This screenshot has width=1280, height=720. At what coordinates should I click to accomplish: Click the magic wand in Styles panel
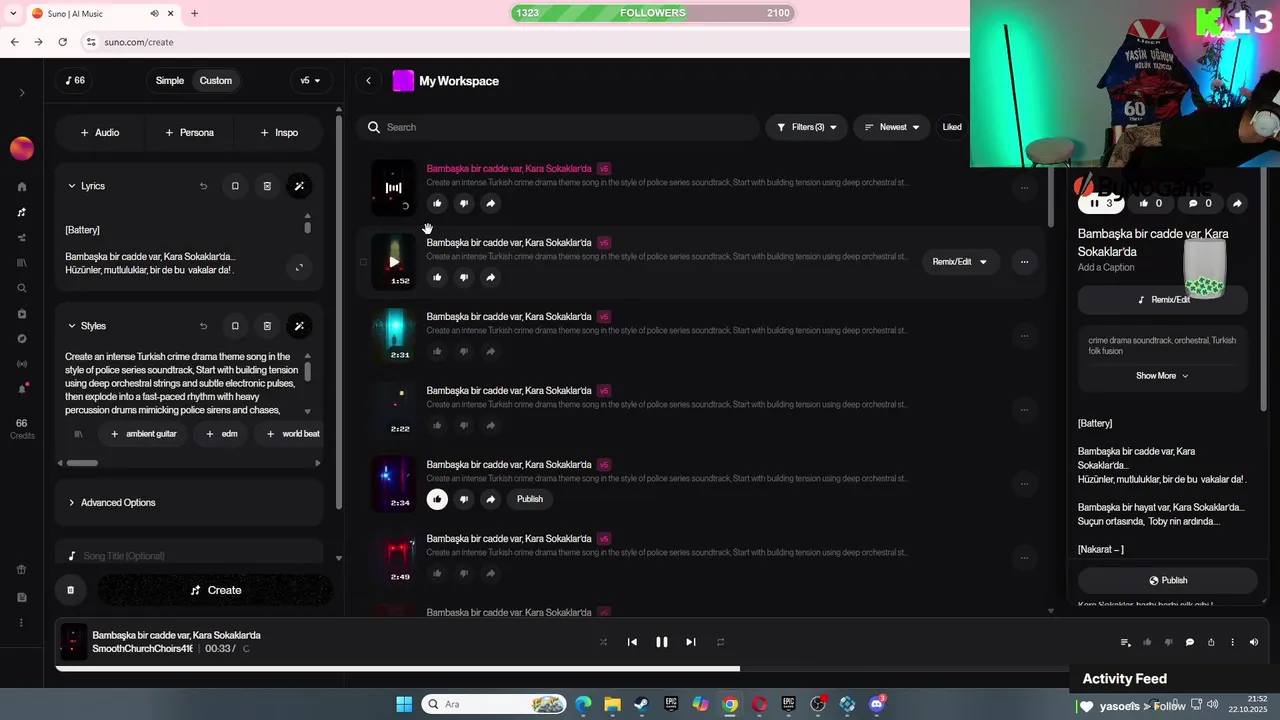[299, 326]
